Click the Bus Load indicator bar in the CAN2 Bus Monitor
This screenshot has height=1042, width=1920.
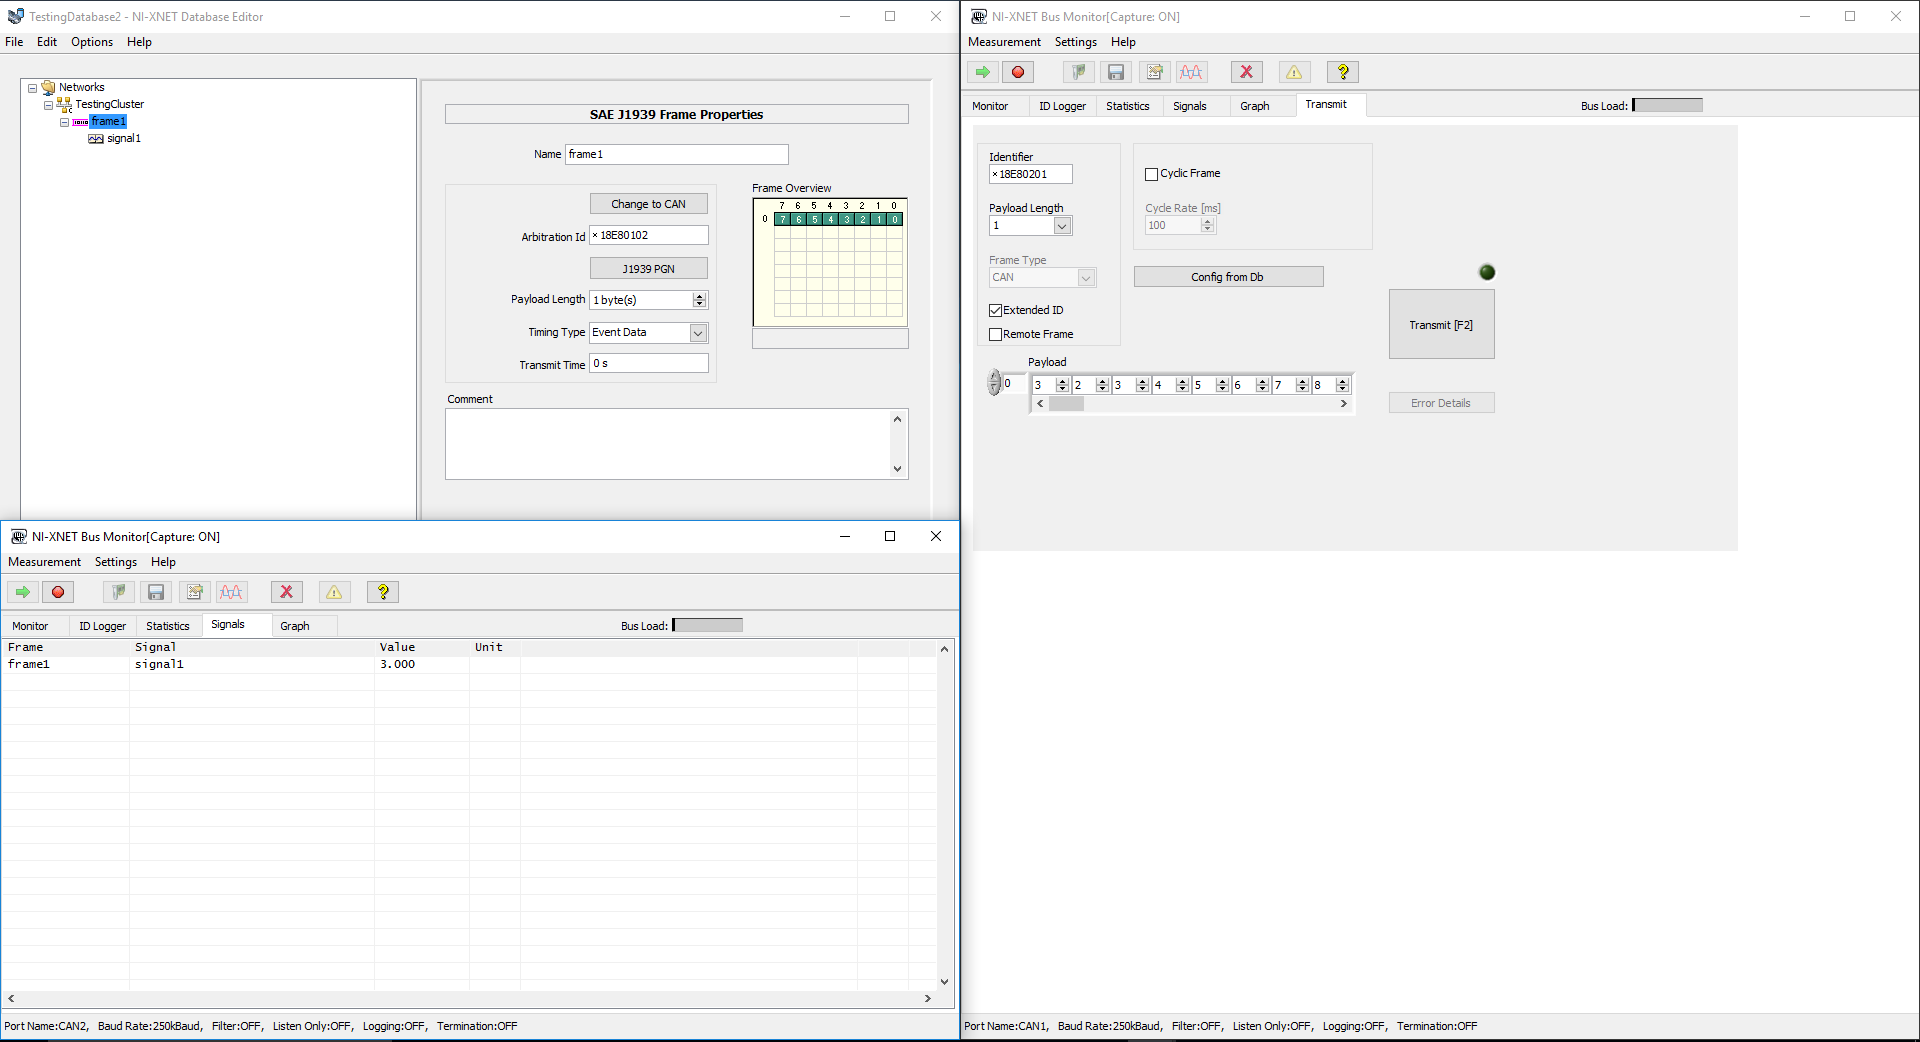tap(708, 625)
